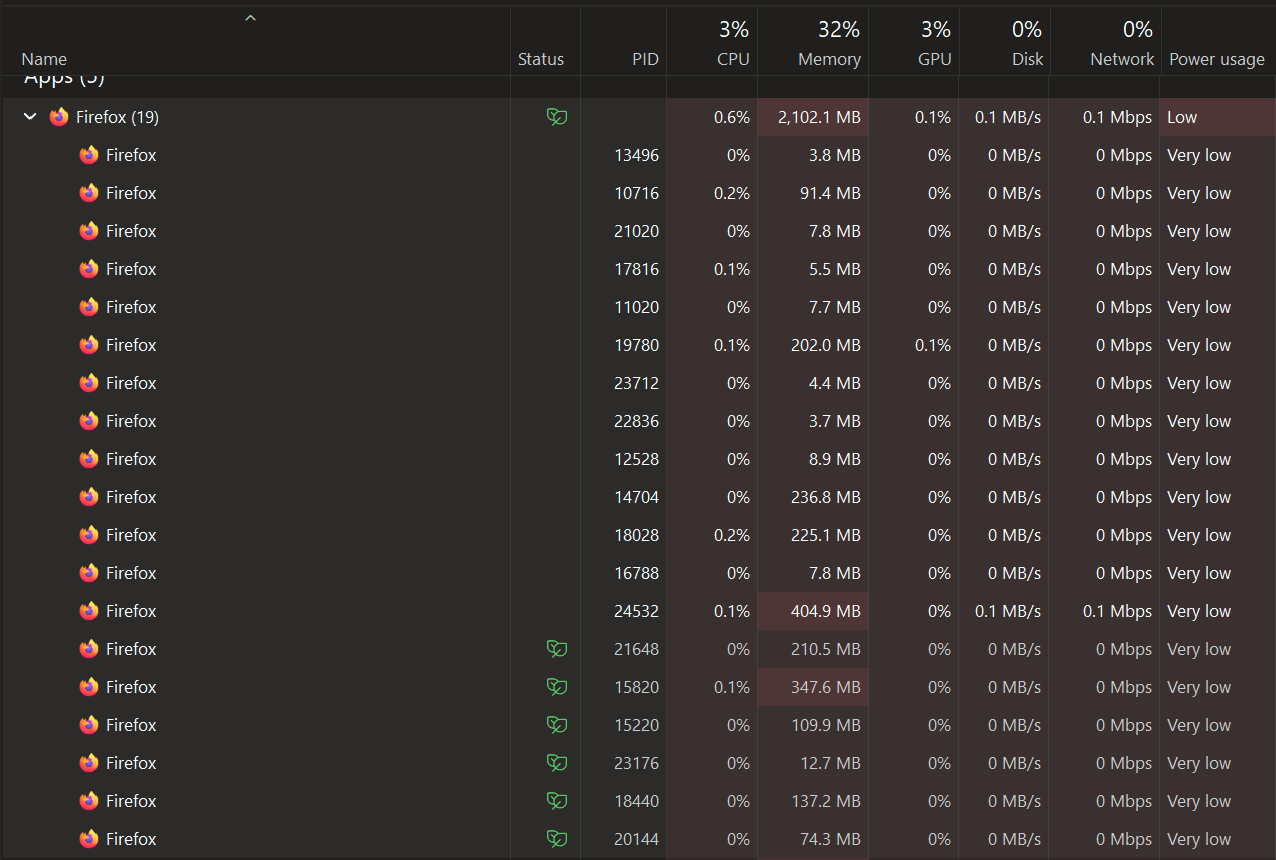1276x860 pixels.
Task: Click the Firefox icon for PID 21020
Action: (x=89, y=231)
